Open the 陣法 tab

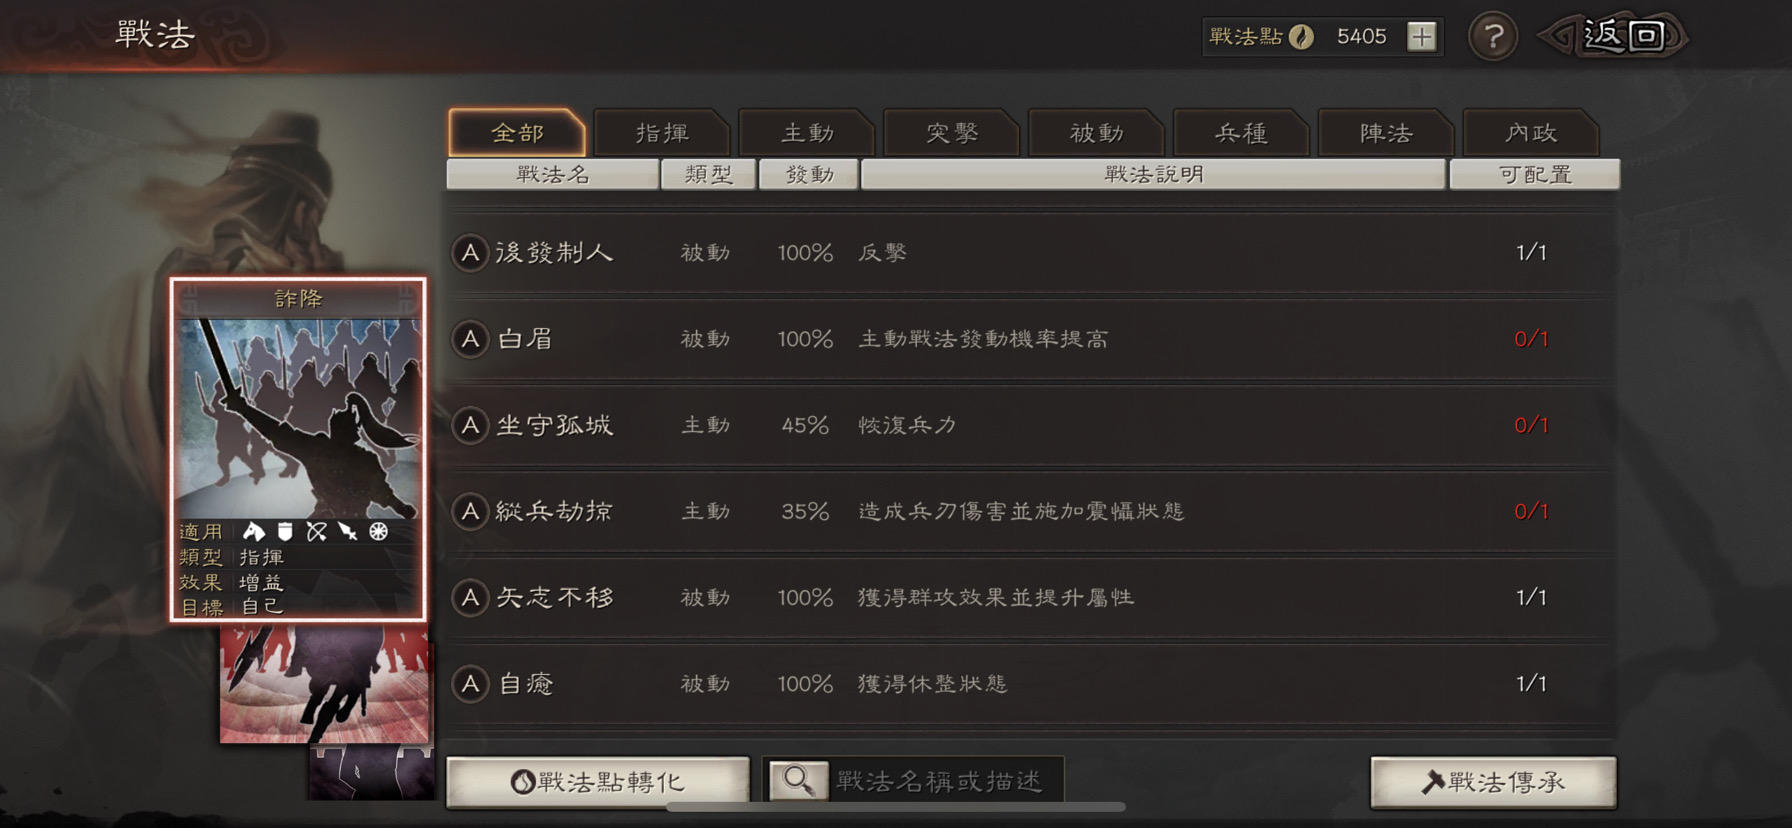coord(1386,133)
